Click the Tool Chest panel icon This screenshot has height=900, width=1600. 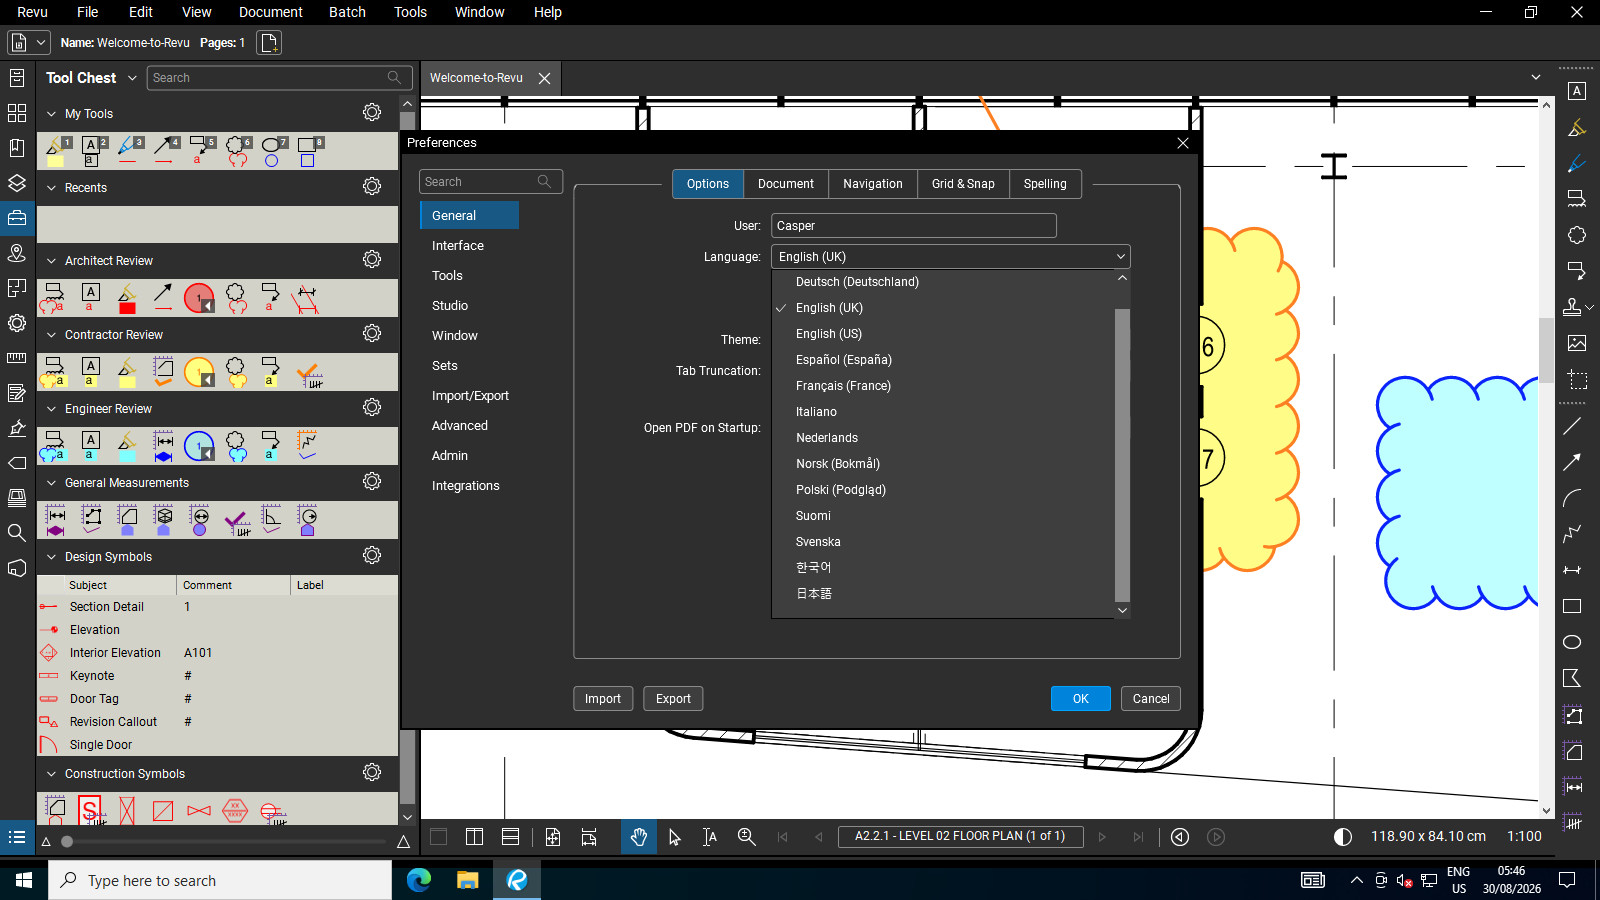(17, 218)
